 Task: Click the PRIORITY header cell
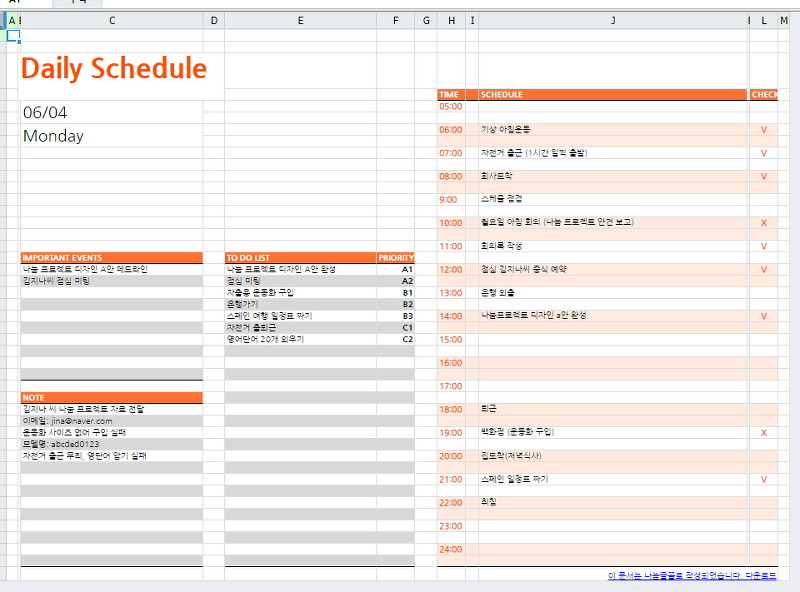pyautogui.click(x=395, y=258)
